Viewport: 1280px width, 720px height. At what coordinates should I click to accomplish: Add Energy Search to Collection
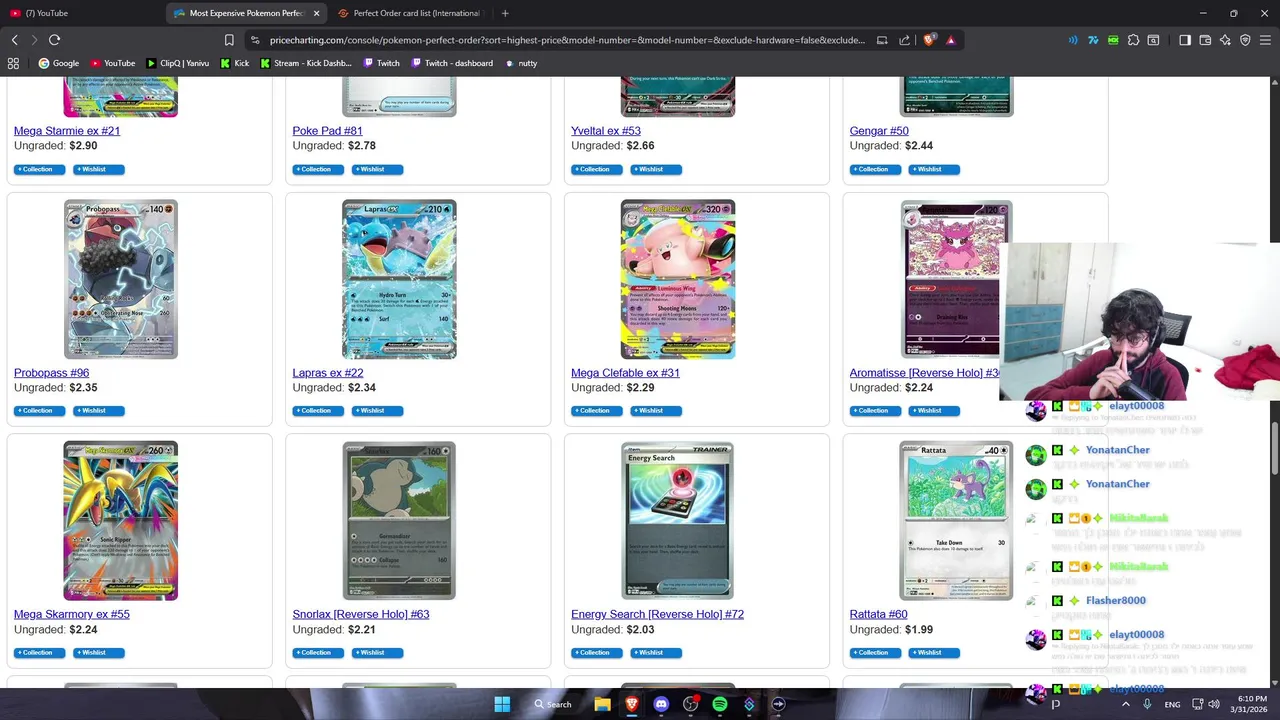click(596, 653)
